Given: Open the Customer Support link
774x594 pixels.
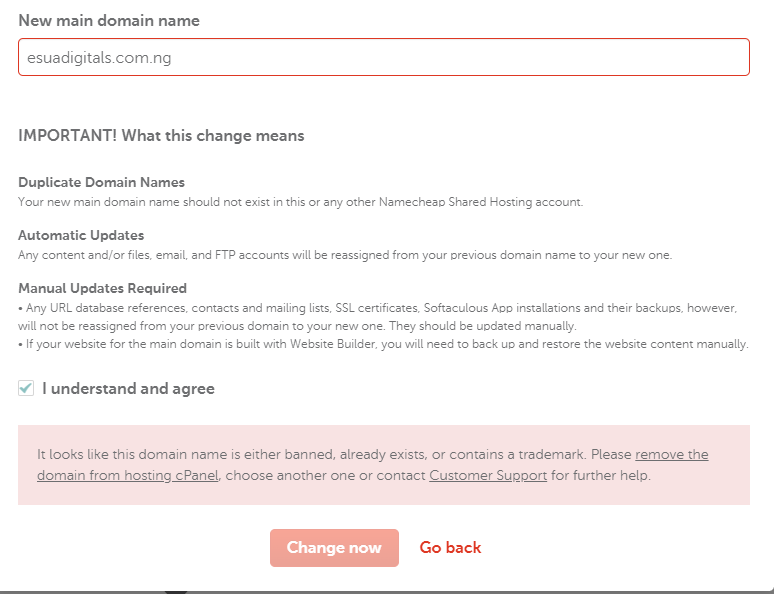Looking at the screenshot, I should 488,475.
